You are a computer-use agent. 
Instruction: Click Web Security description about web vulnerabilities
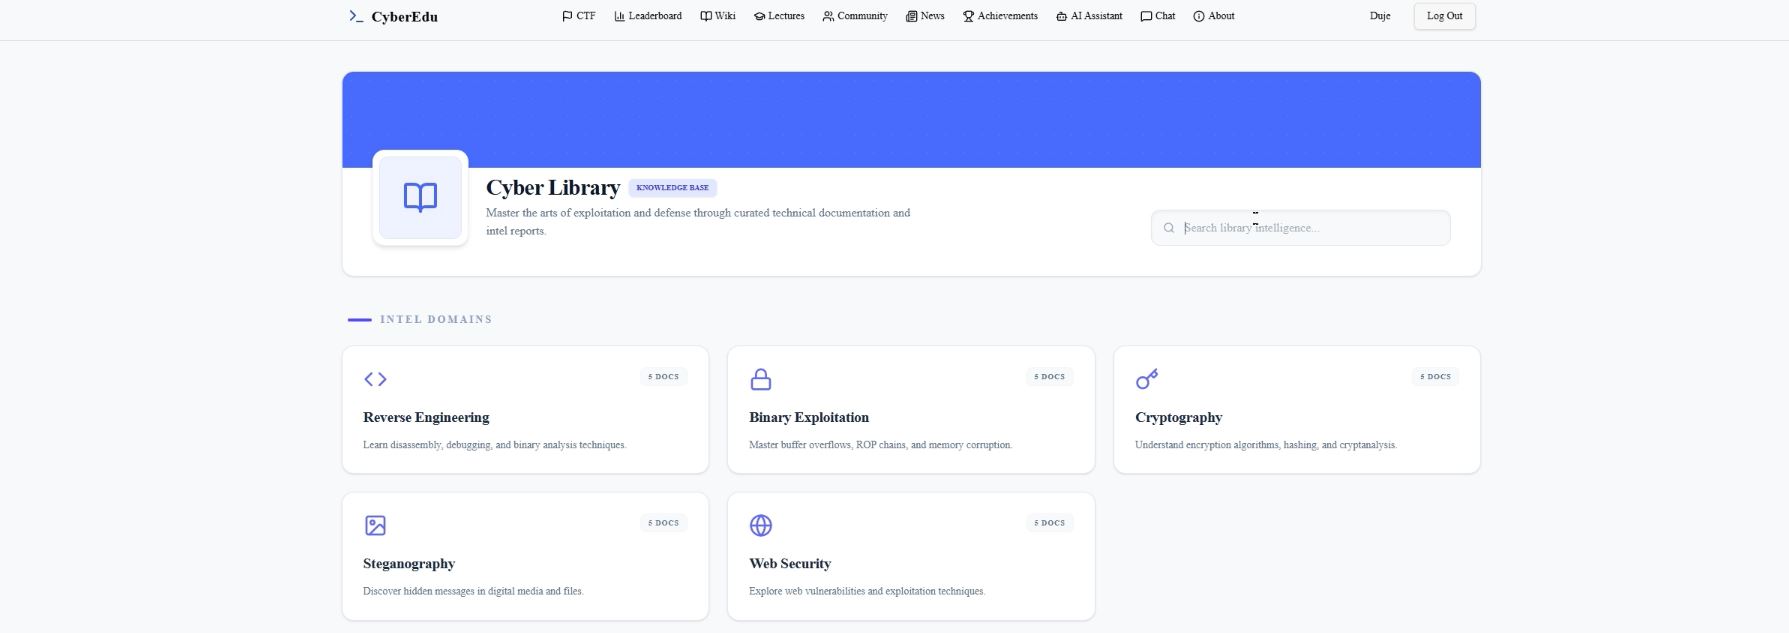867,591
